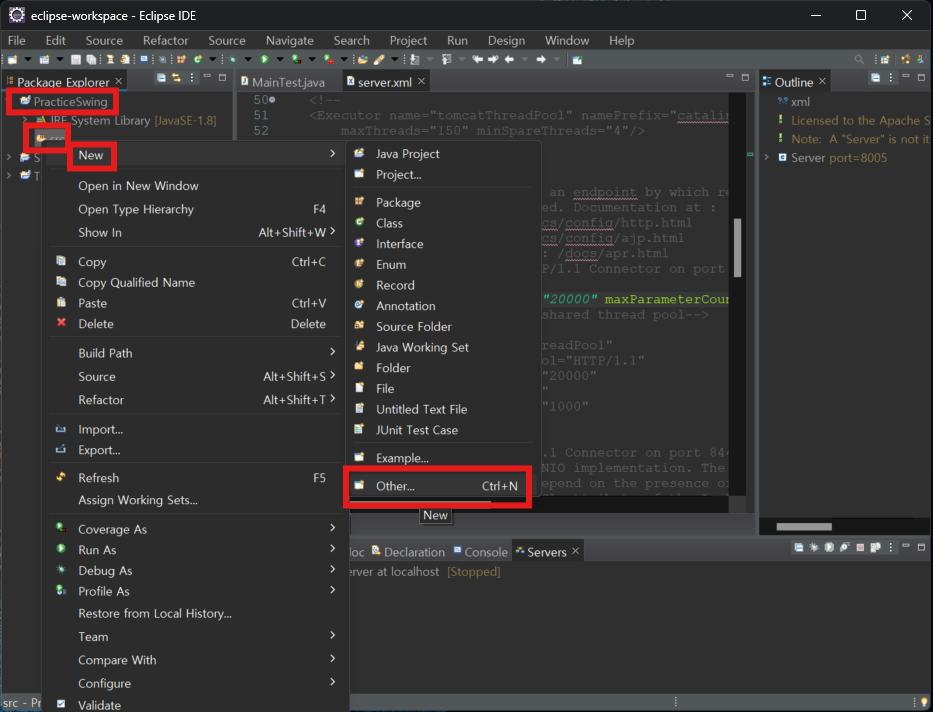Click Refresh in the context menu
The width and height of the screenshot is (933, 712).
coord(195,478)
